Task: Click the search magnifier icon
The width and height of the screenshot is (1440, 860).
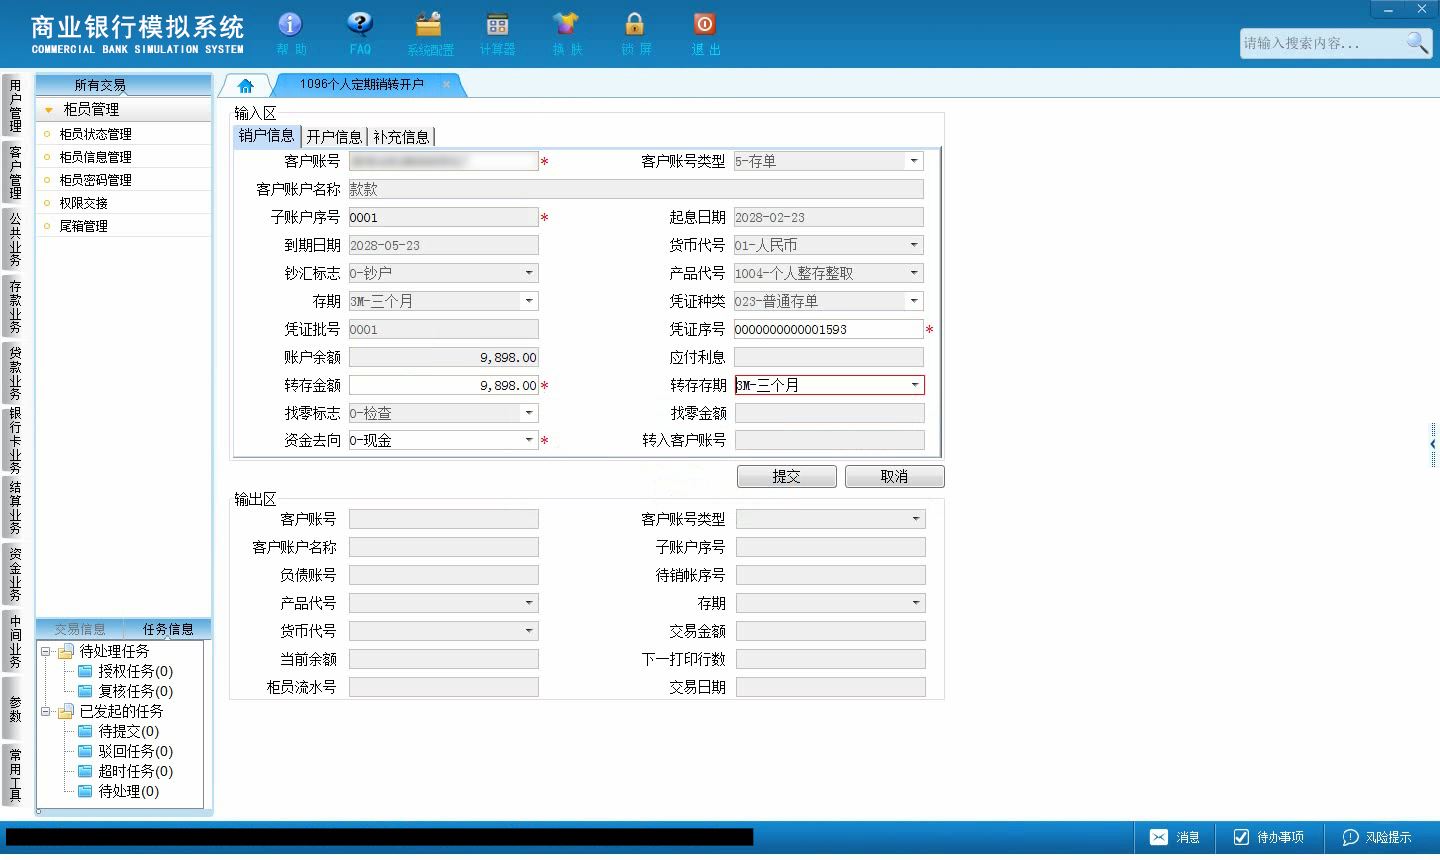Action: click(x=1417, y=42)
